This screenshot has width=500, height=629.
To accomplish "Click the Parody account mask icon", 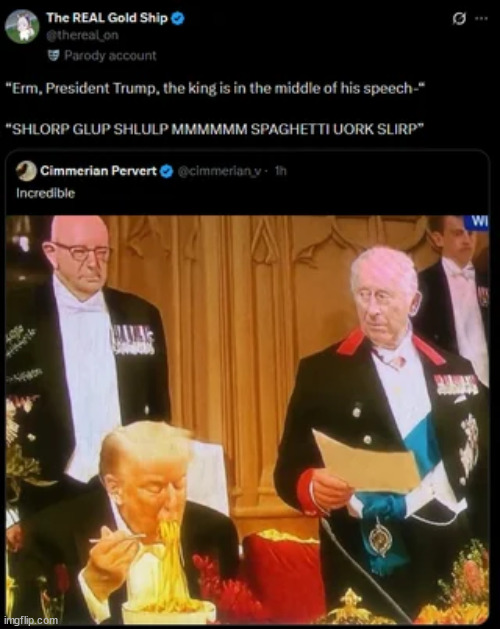I will point(53,55).
